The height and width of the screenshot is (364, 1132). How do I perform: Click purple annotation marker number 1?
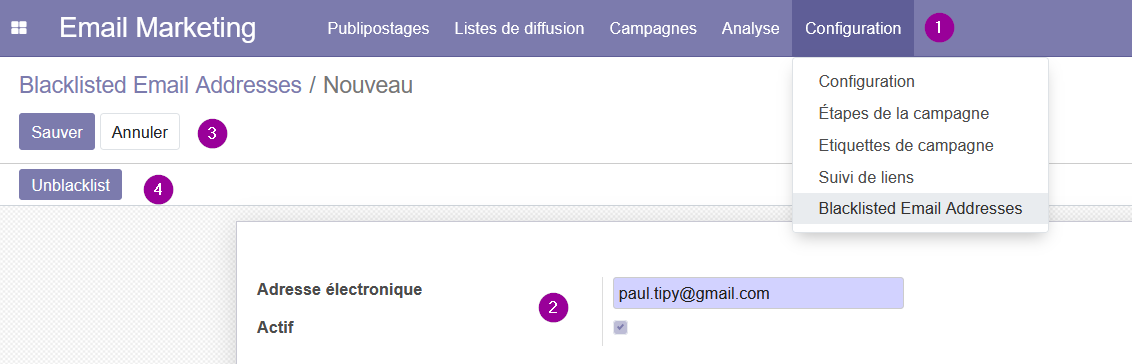tap(939, 28)
